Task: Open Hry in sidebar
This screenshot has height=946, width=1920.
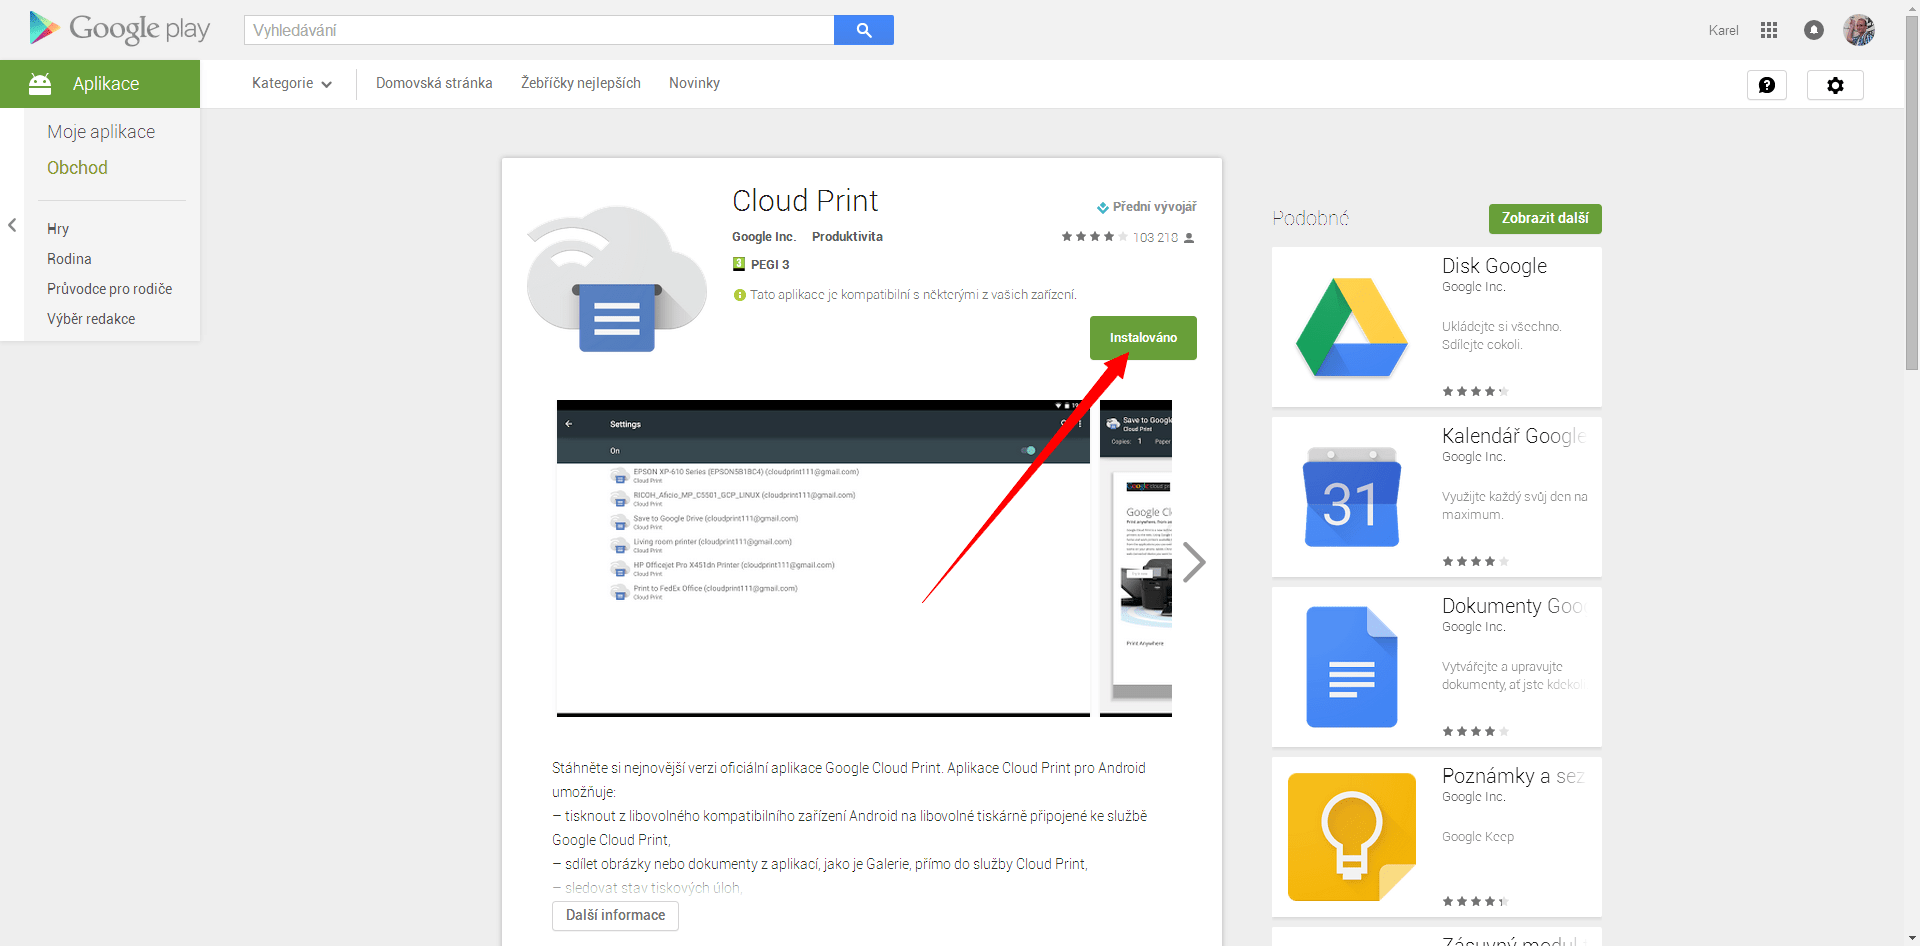Action: (58, 229)
